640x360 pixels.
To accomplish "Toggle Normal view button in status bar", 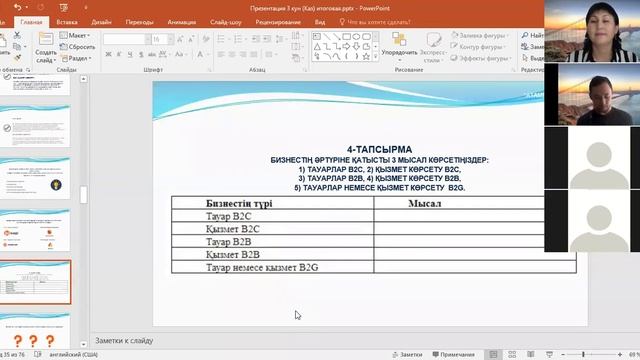I will click(493, 354).
